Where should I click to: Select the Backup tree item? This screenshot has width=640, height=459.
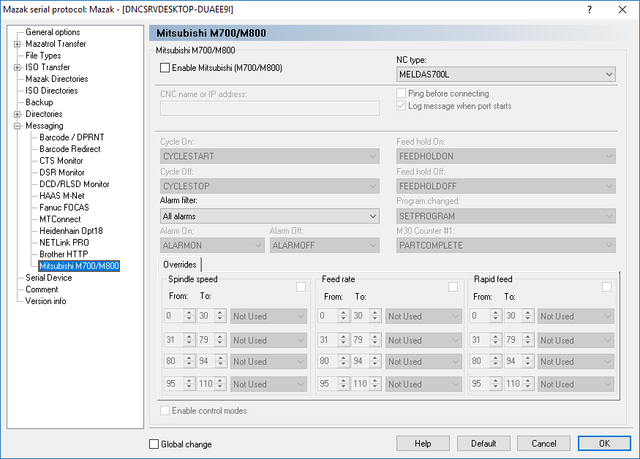39,102
